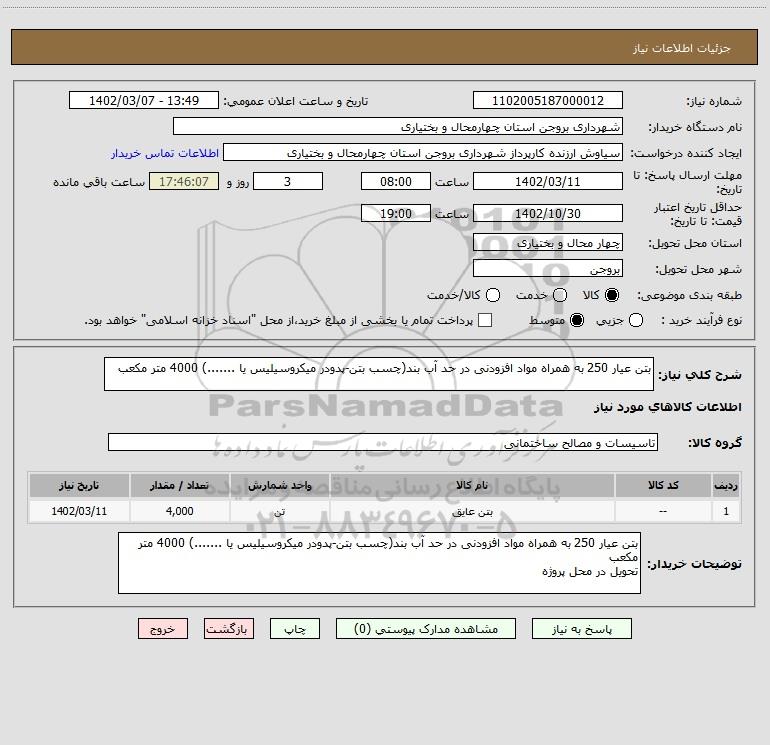Click the validity time field 19:00
The image size is (770, 745).
(396, 213)
